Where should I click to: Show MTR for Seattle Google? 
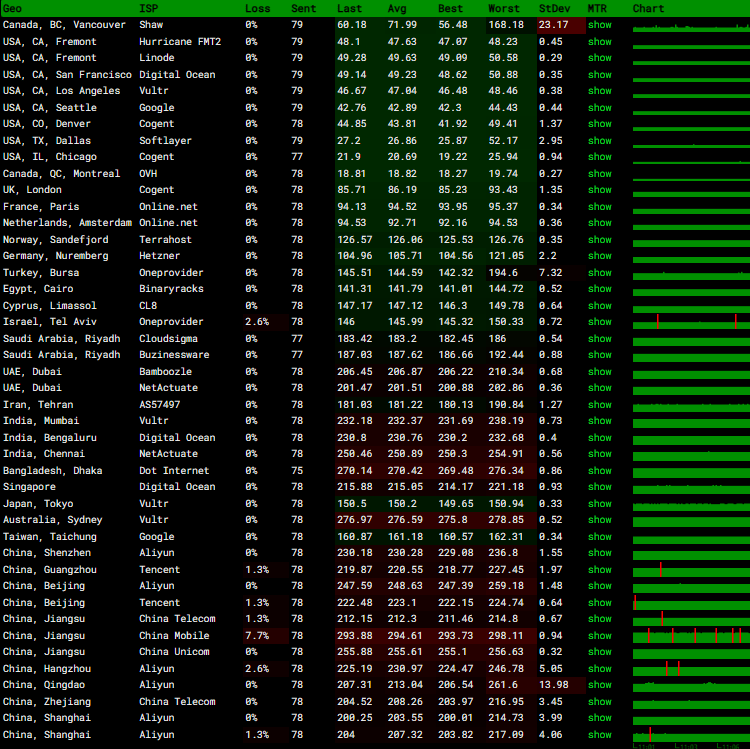point(600,108)
